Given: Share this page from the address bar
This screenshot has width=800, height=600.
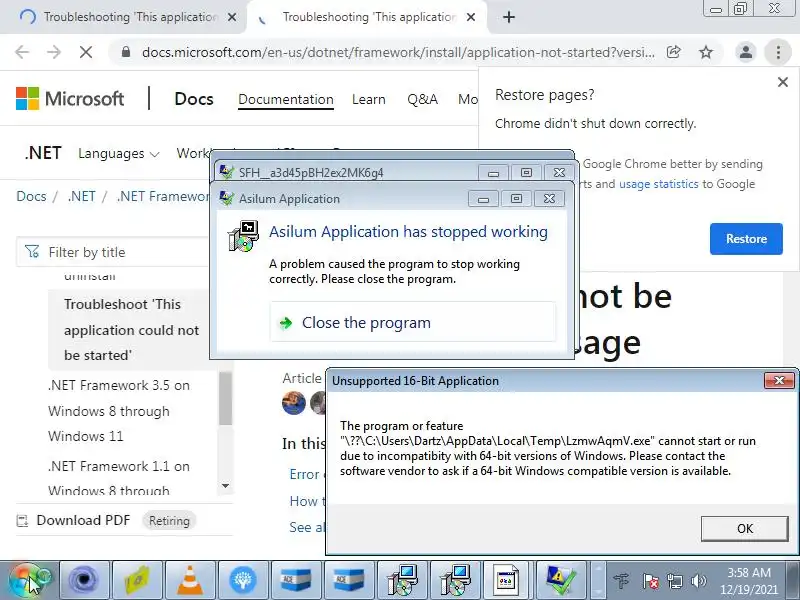Looking at the screenshot, I should 673,52.
